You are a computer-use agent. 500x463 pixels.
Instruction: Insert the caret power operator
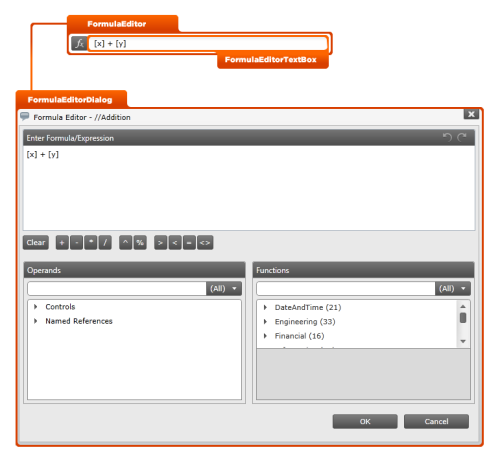[x=125, y=243]
